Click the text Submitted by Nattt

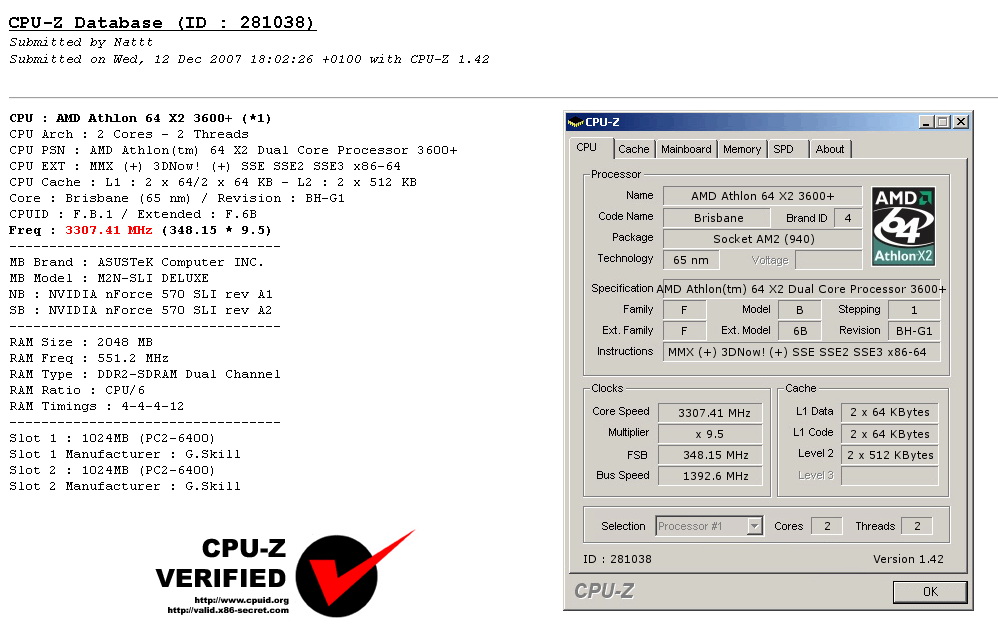(81, 42)
